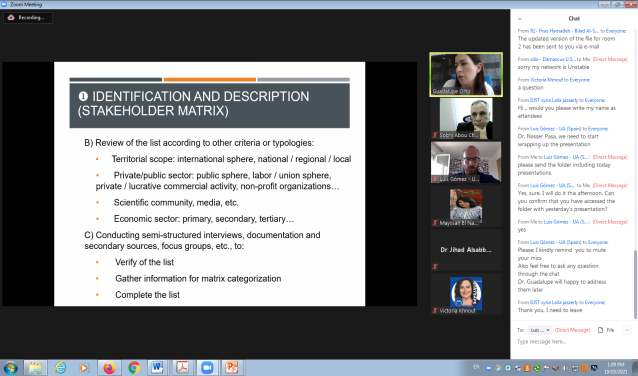
Task: Select Guadalupe Ortiz video thumbnail
Action: tap(466, 74)
